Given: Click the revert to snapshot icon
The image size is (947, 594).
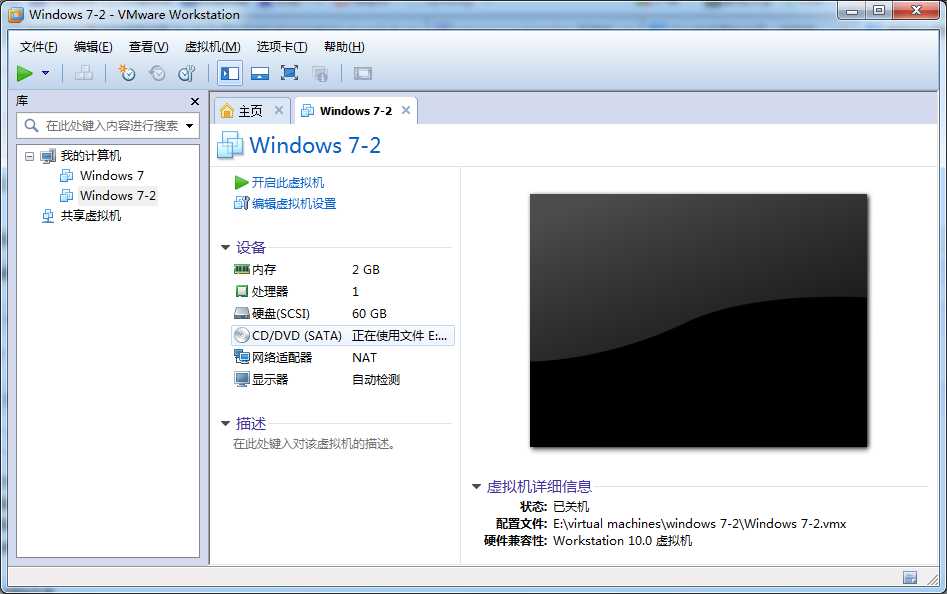Looking at the screenshot, I should [x=157, y=74].
